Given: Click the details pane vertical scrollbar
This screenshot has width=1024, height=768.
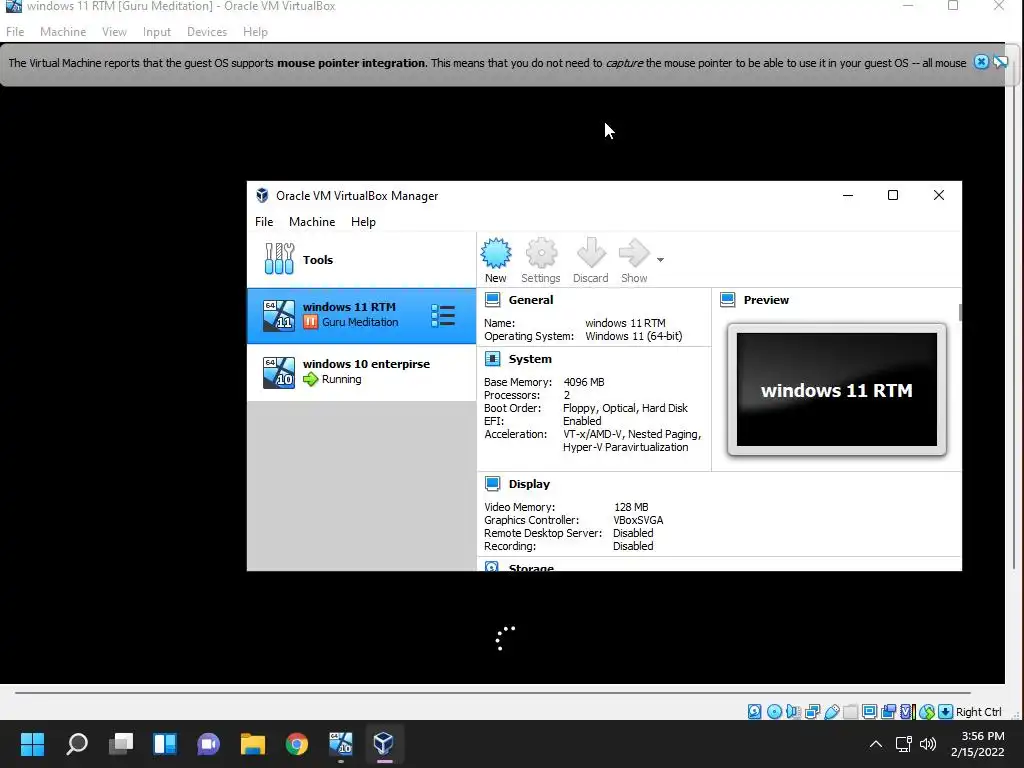Looking at the screenshot, I should [x=960, y=312].
